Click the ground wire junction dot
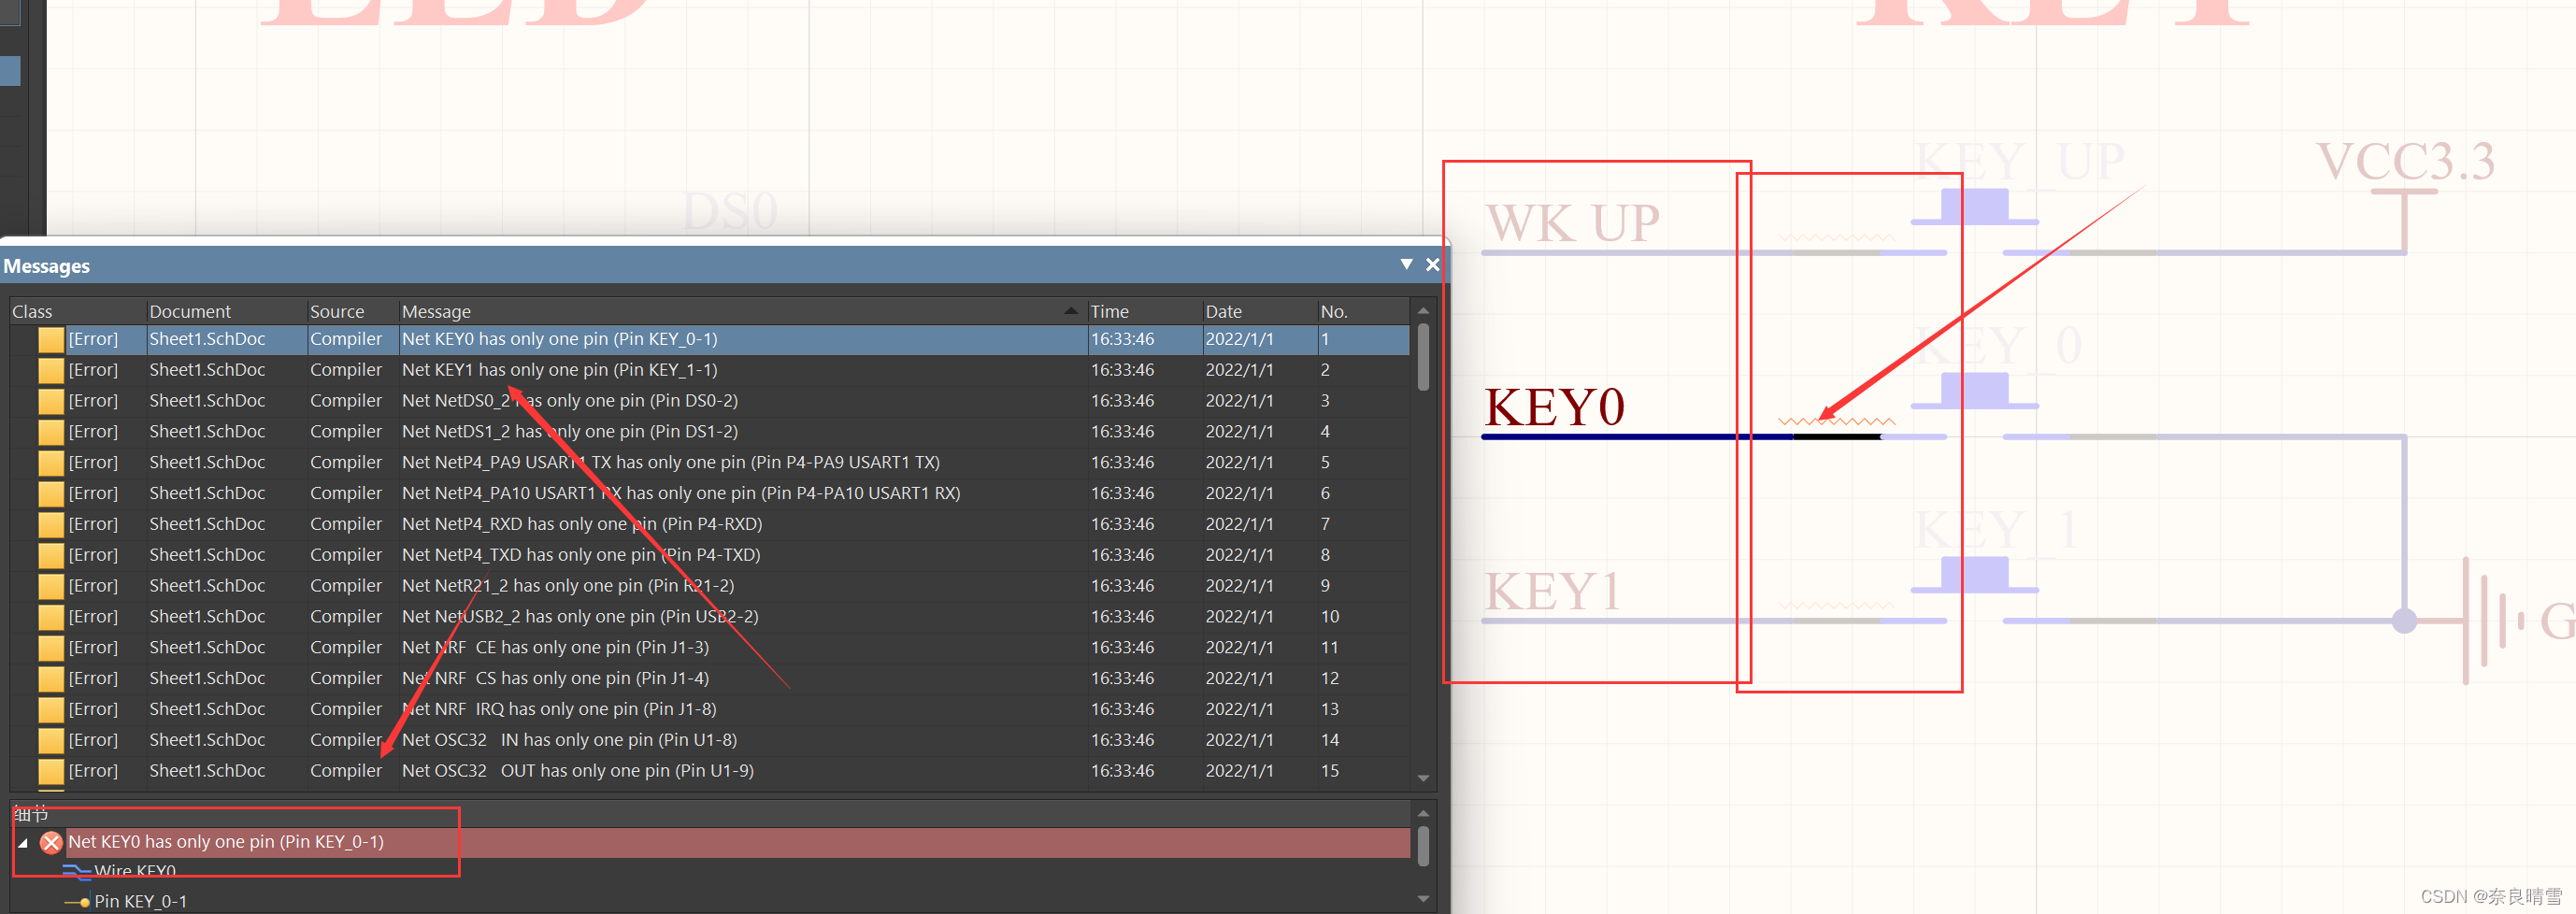2576x914 pixels. 2404,621
